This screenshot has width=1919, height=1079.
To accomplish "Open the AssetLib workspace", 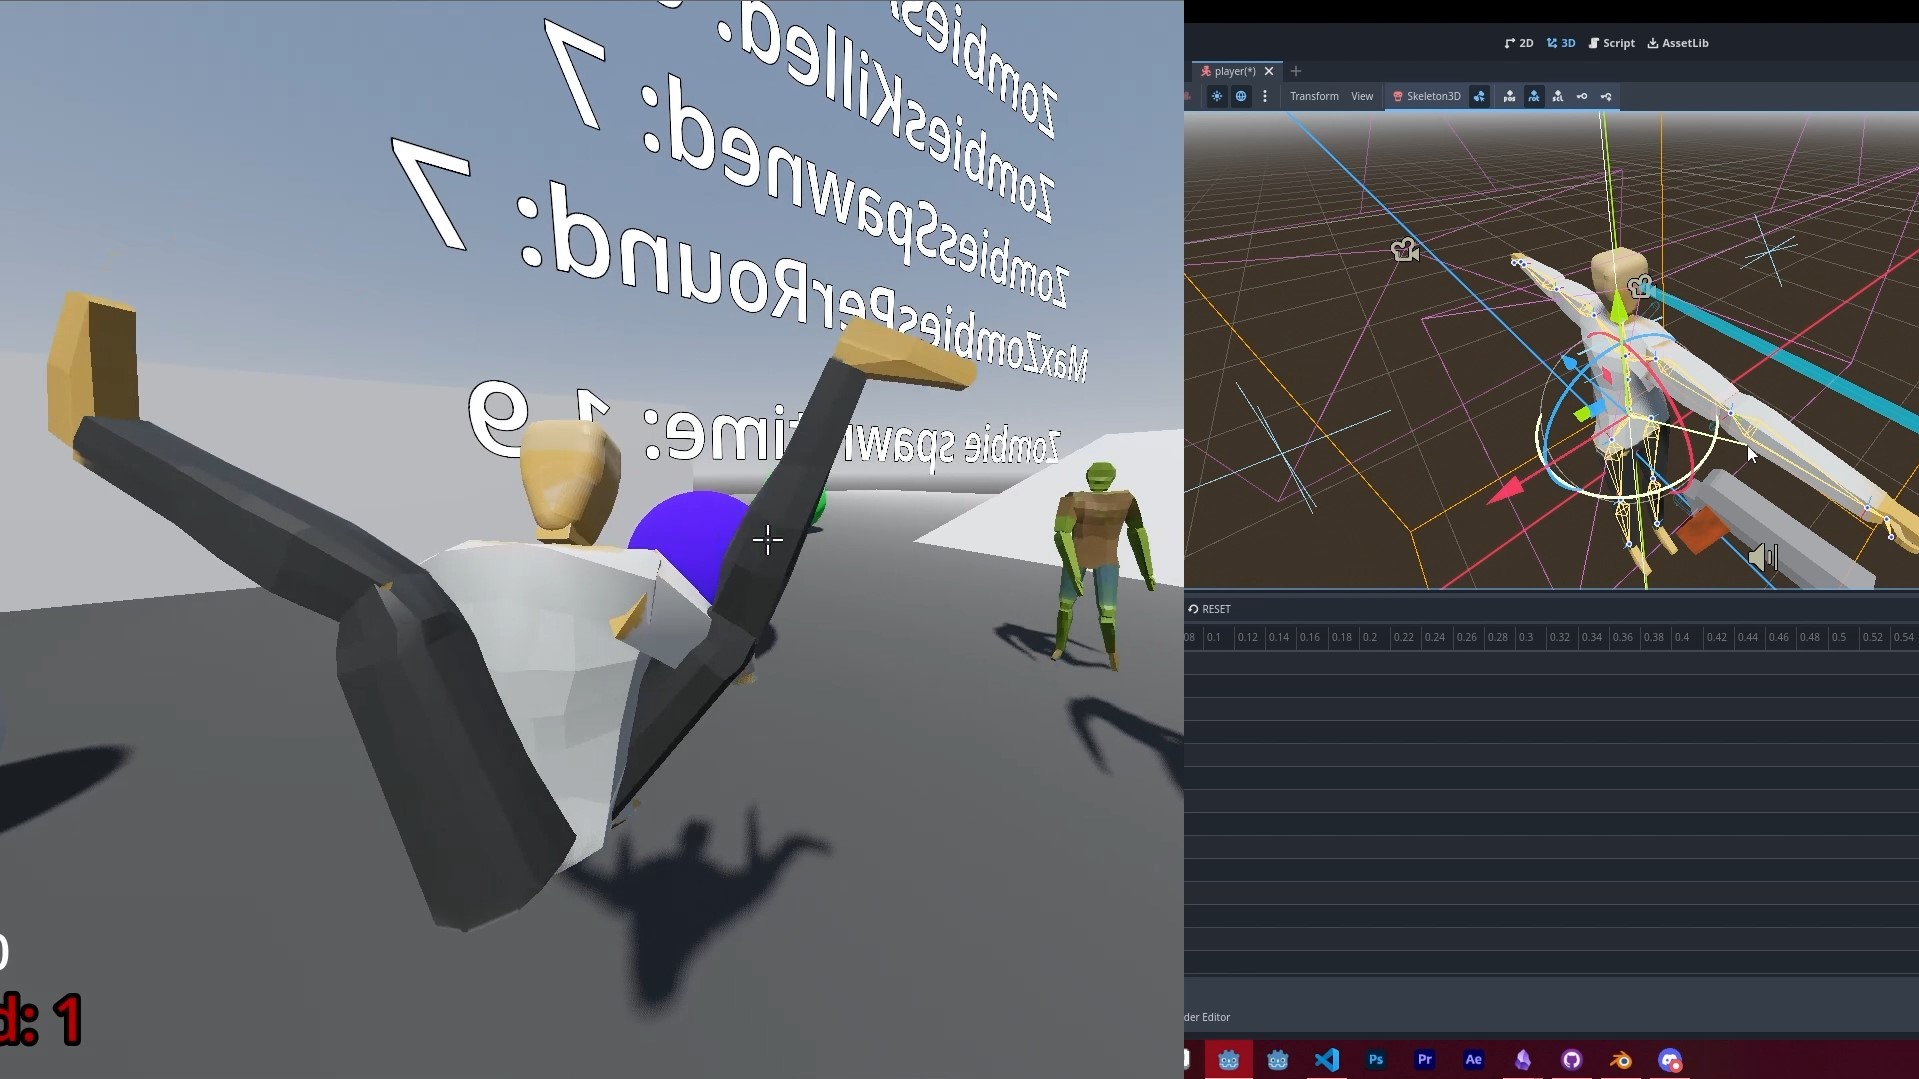I will click(1678, 43).
